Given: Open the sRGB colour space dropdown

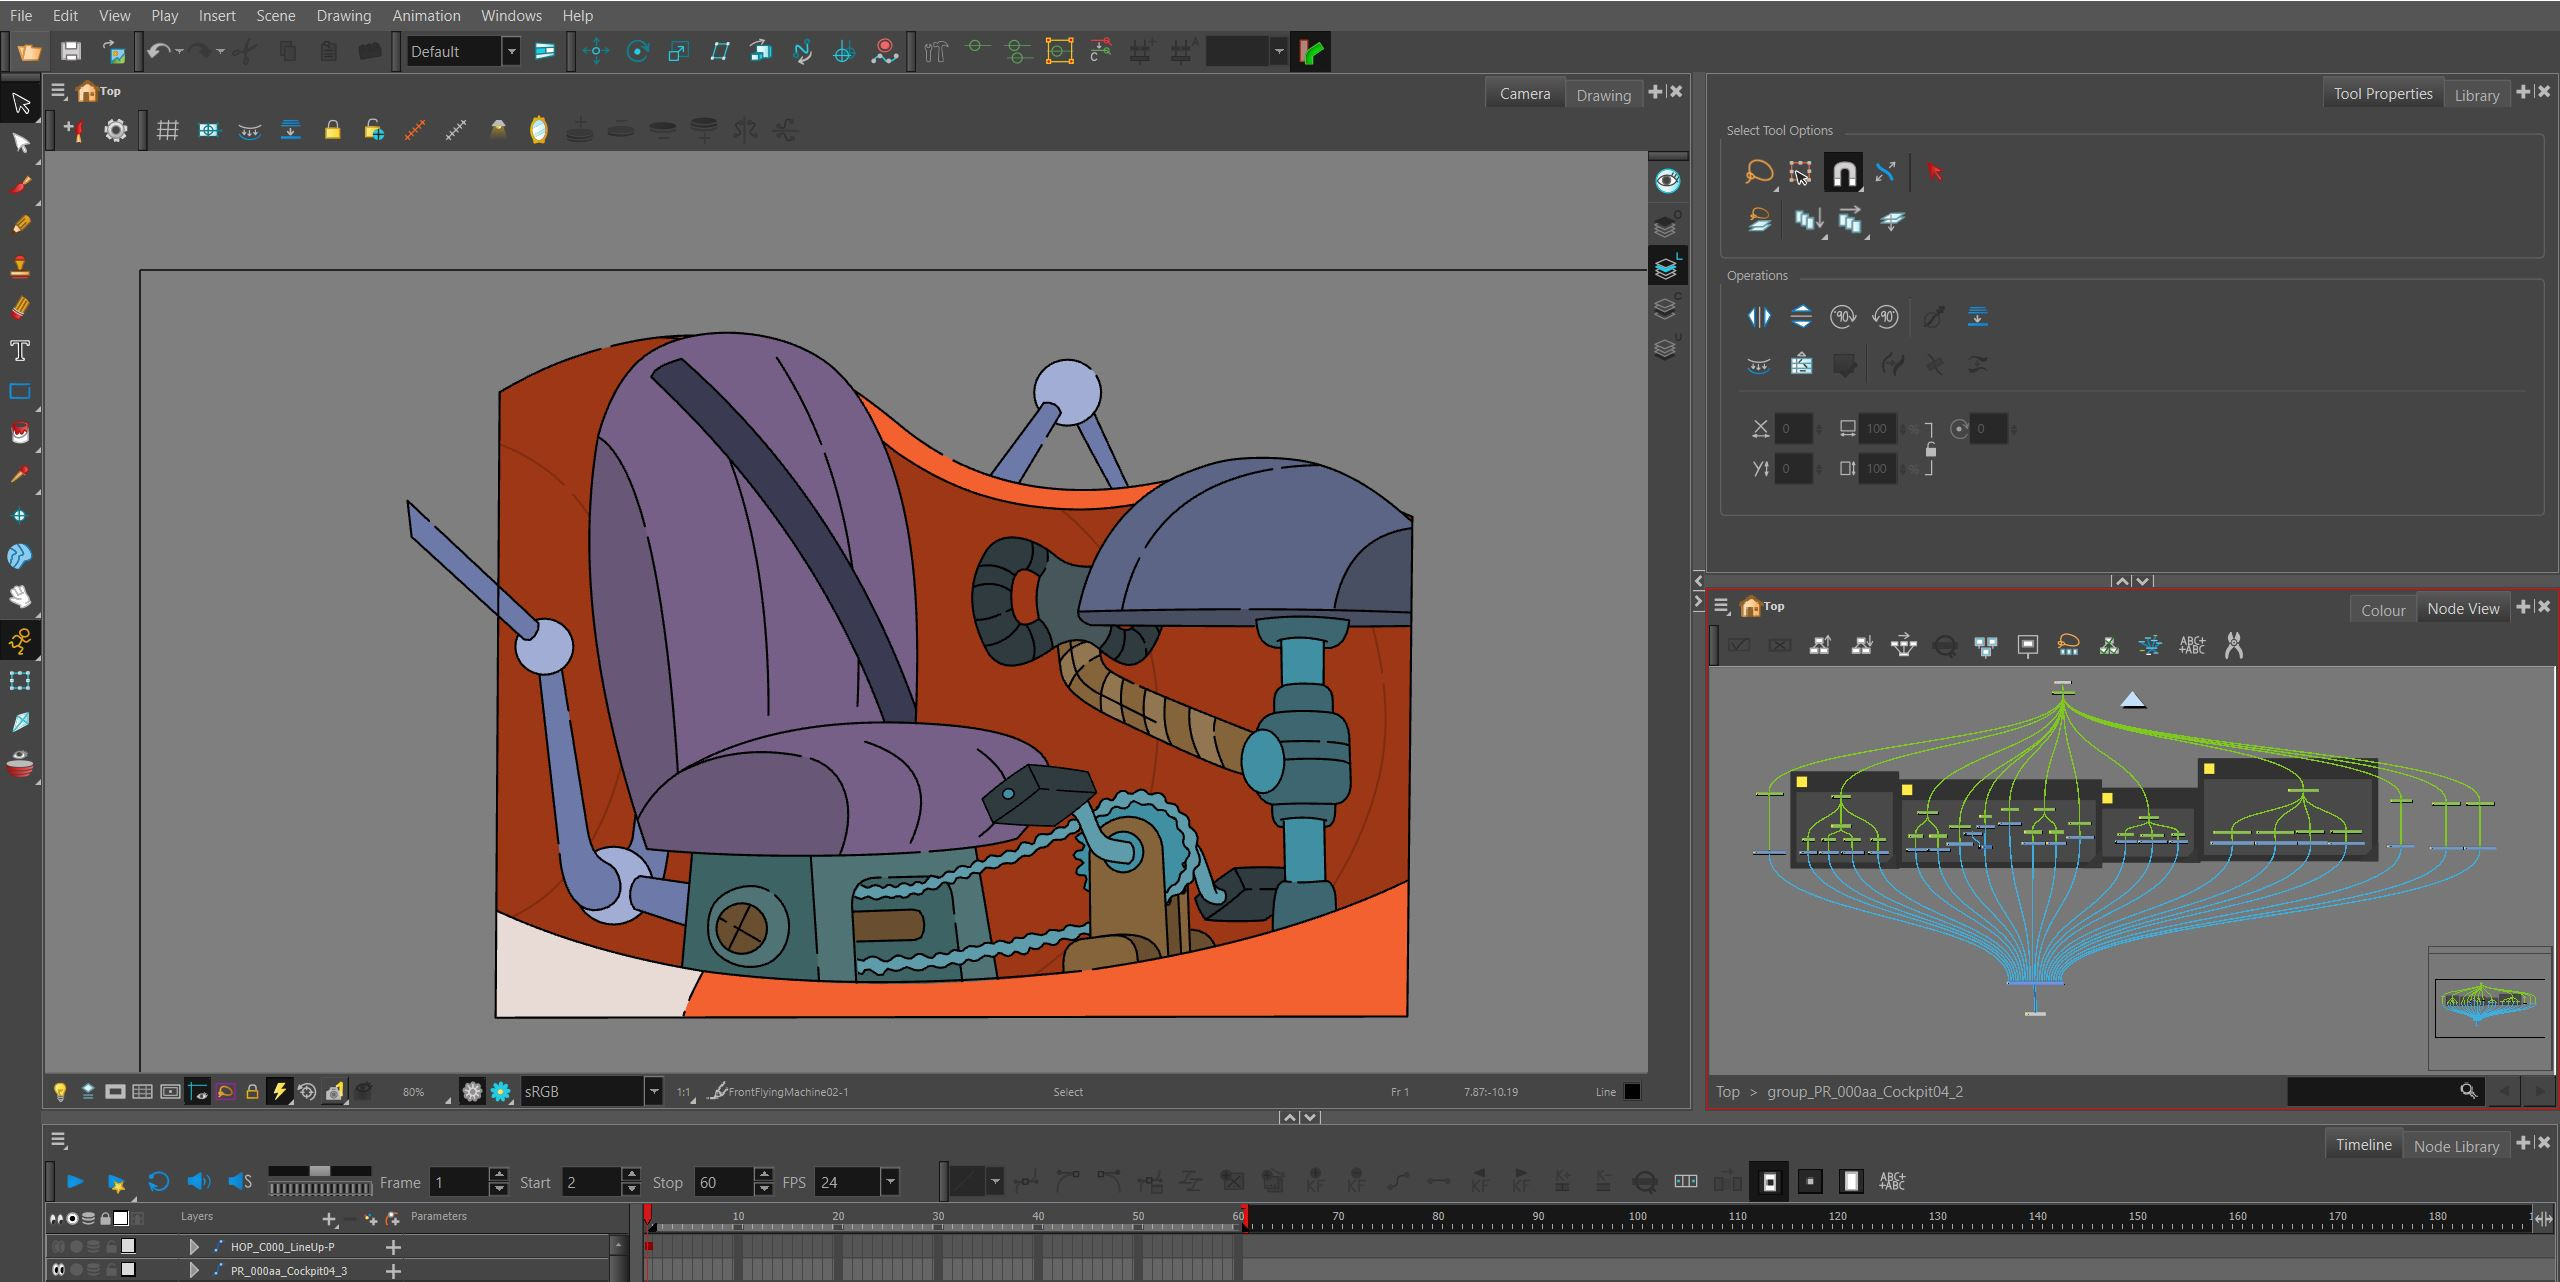Looking at the screenshot, I should pos(654,1091).
